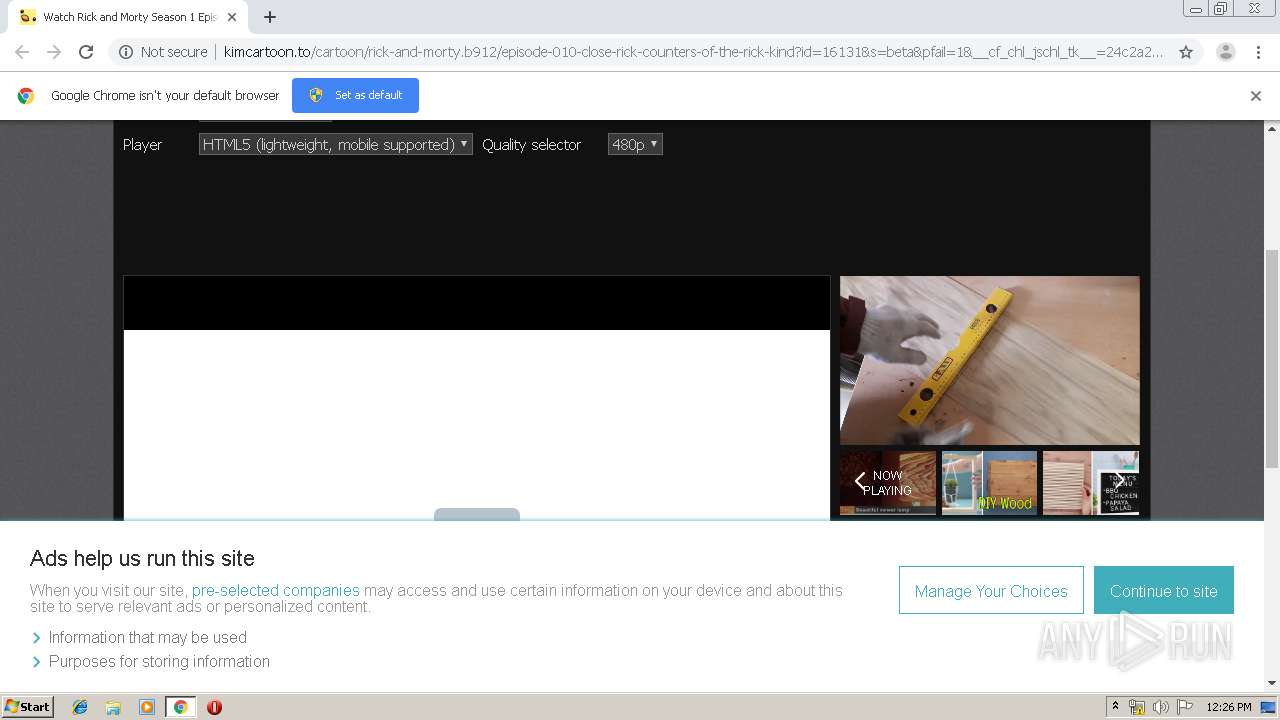Open the Opera icon in taskbar
This screenshot has width=1280, height=720.
coord(214,707)
